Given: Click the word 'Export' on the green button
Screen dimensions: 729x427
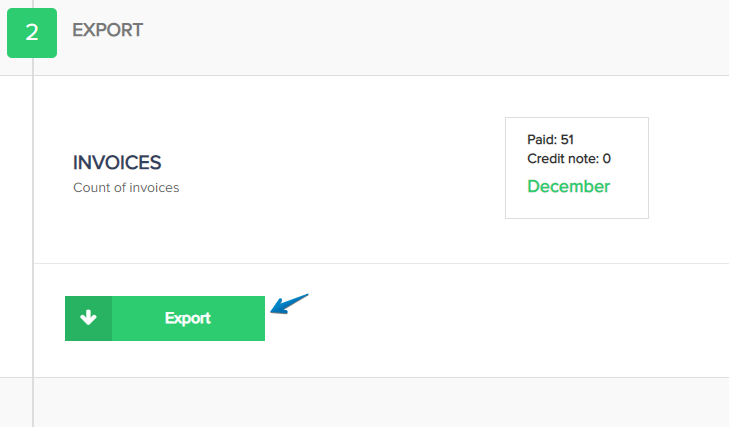Looking at the screenshot, I should click(x=188, y=318).
